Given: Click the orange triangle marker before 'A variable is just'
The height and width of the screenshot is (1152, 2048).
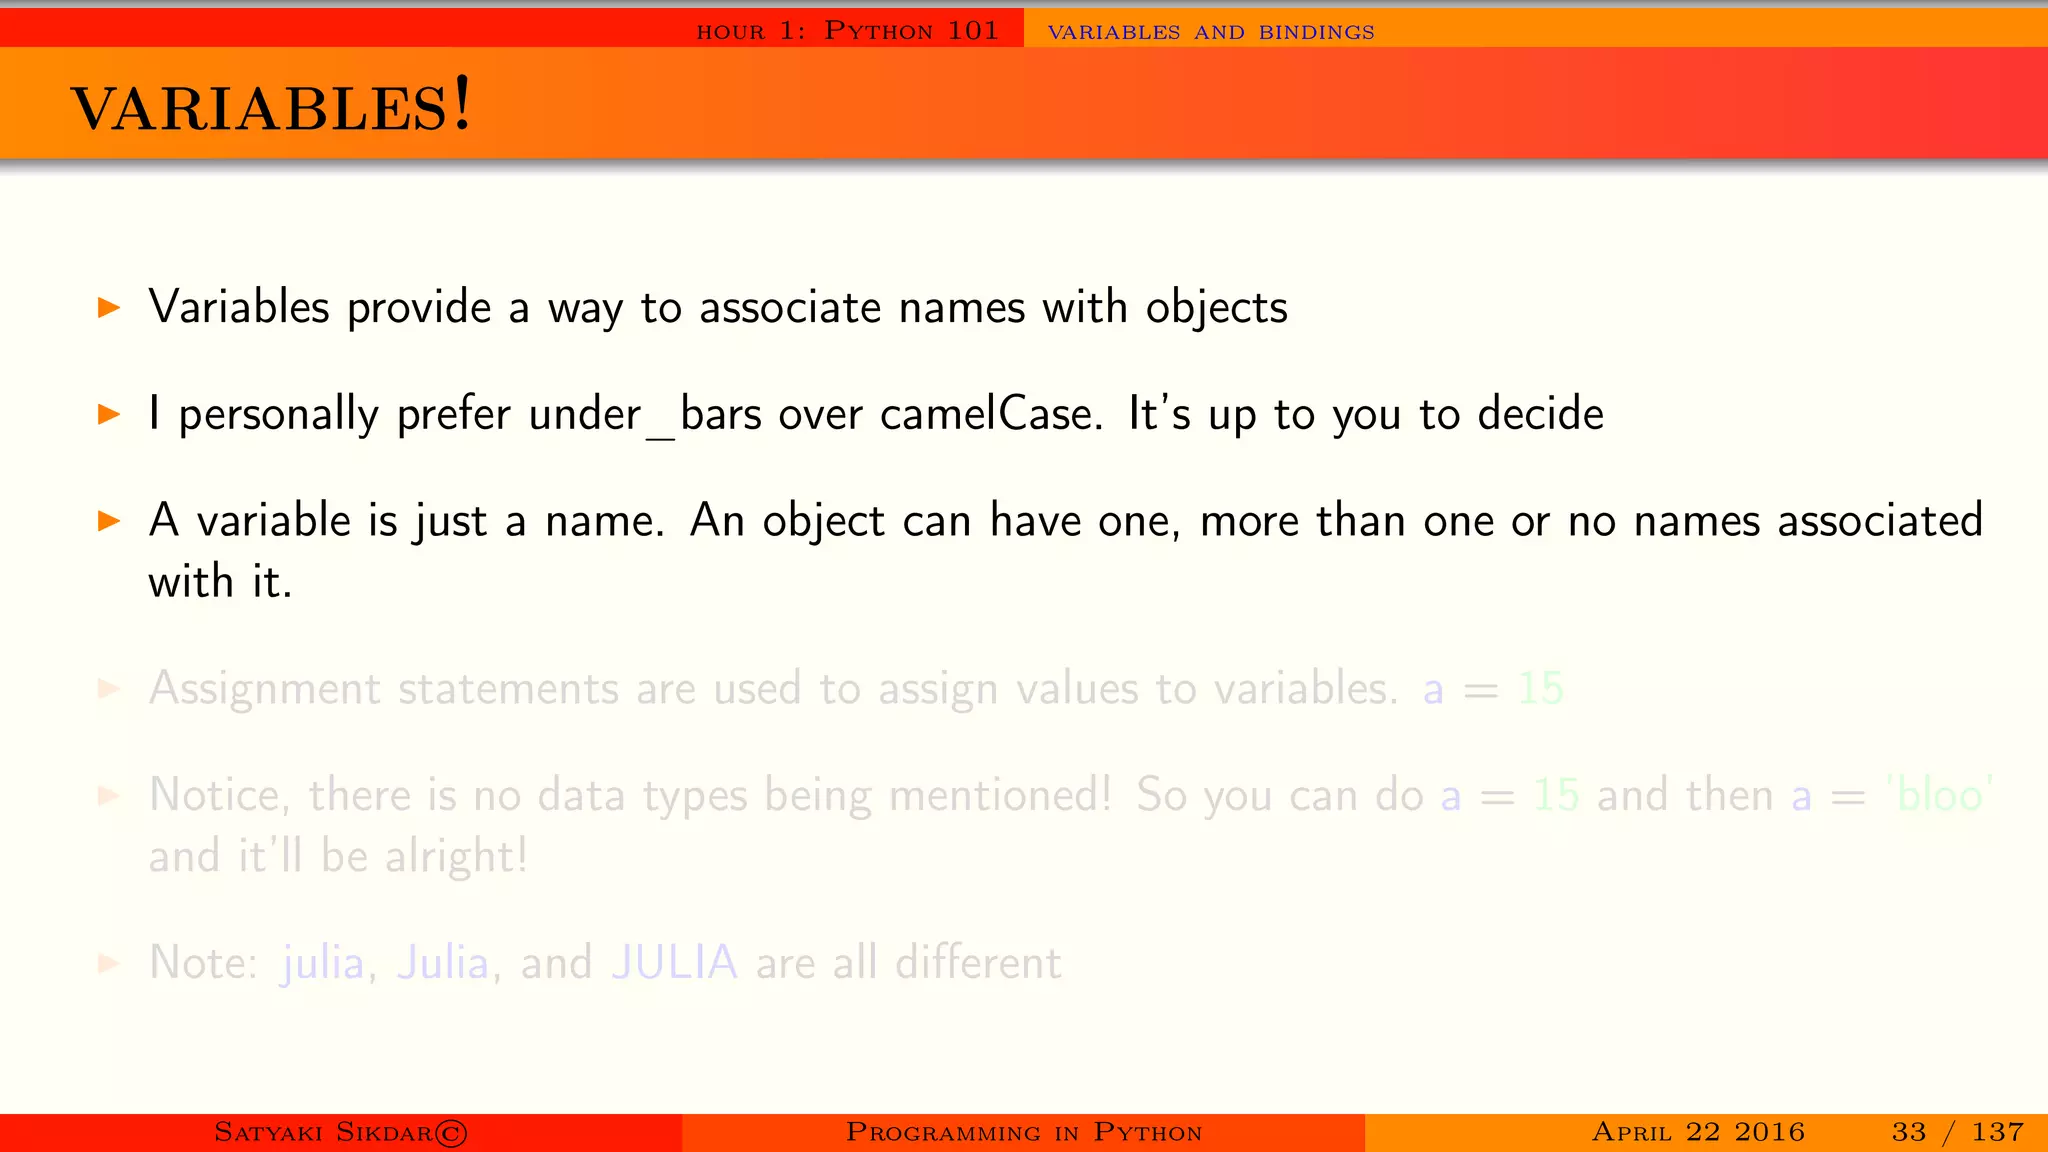Looking at the screenshot, I should pyautogui.click(x=109, y=521).
